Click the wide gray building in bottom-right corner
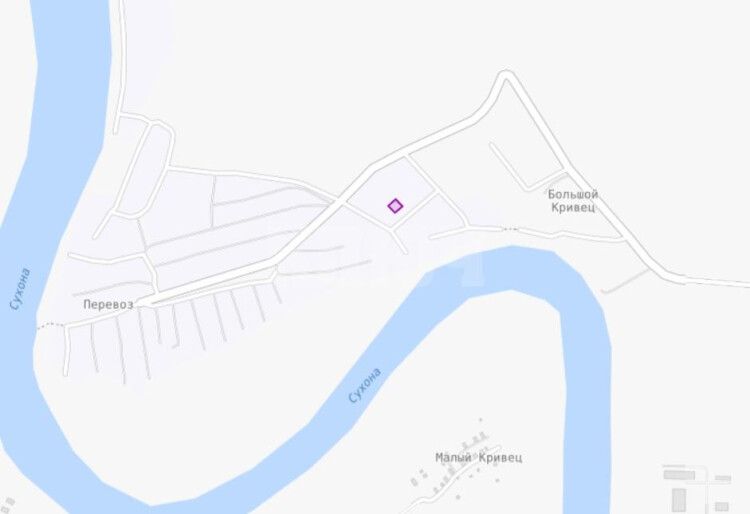The image size is (750, 514). pos(679,475)
